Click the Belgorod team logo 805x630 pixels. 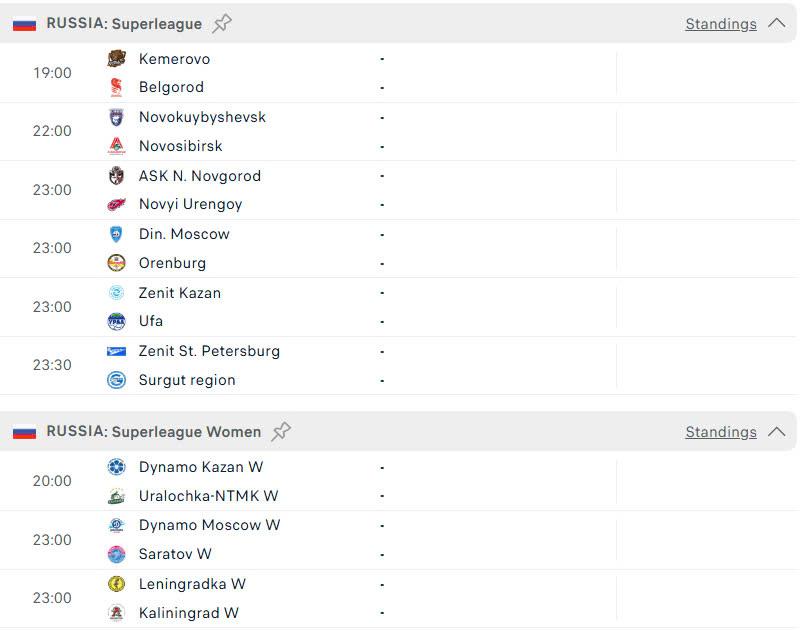click(117, 87)
